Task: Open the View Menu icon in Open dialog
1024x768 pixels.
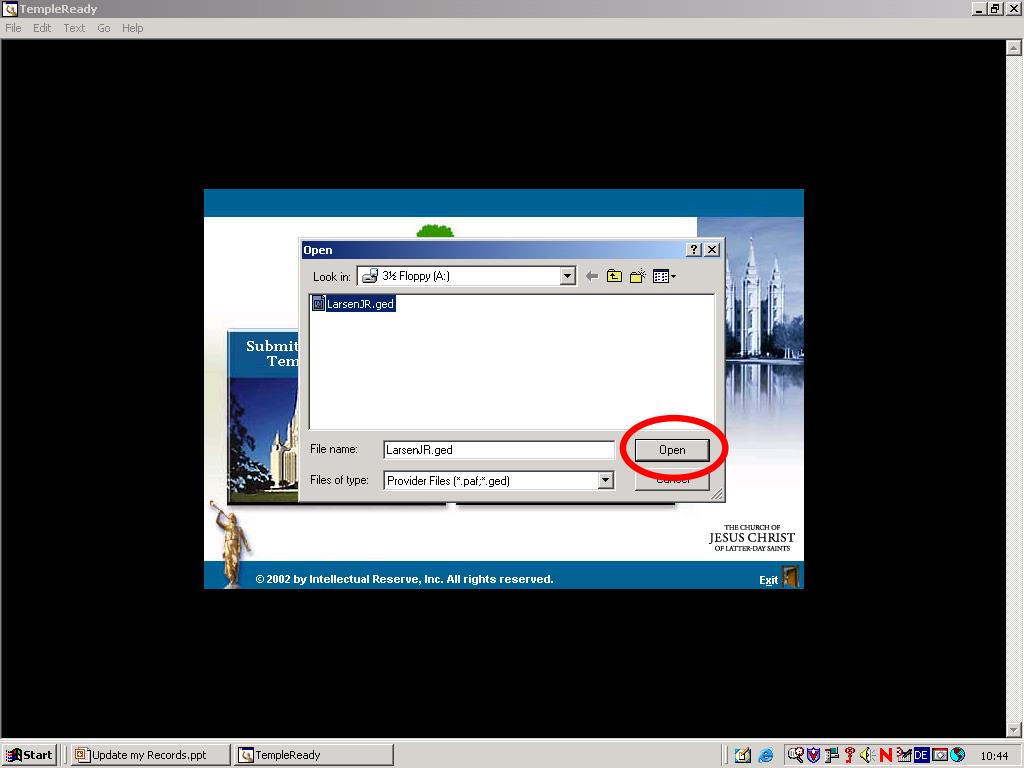Action: click(664, 276)
